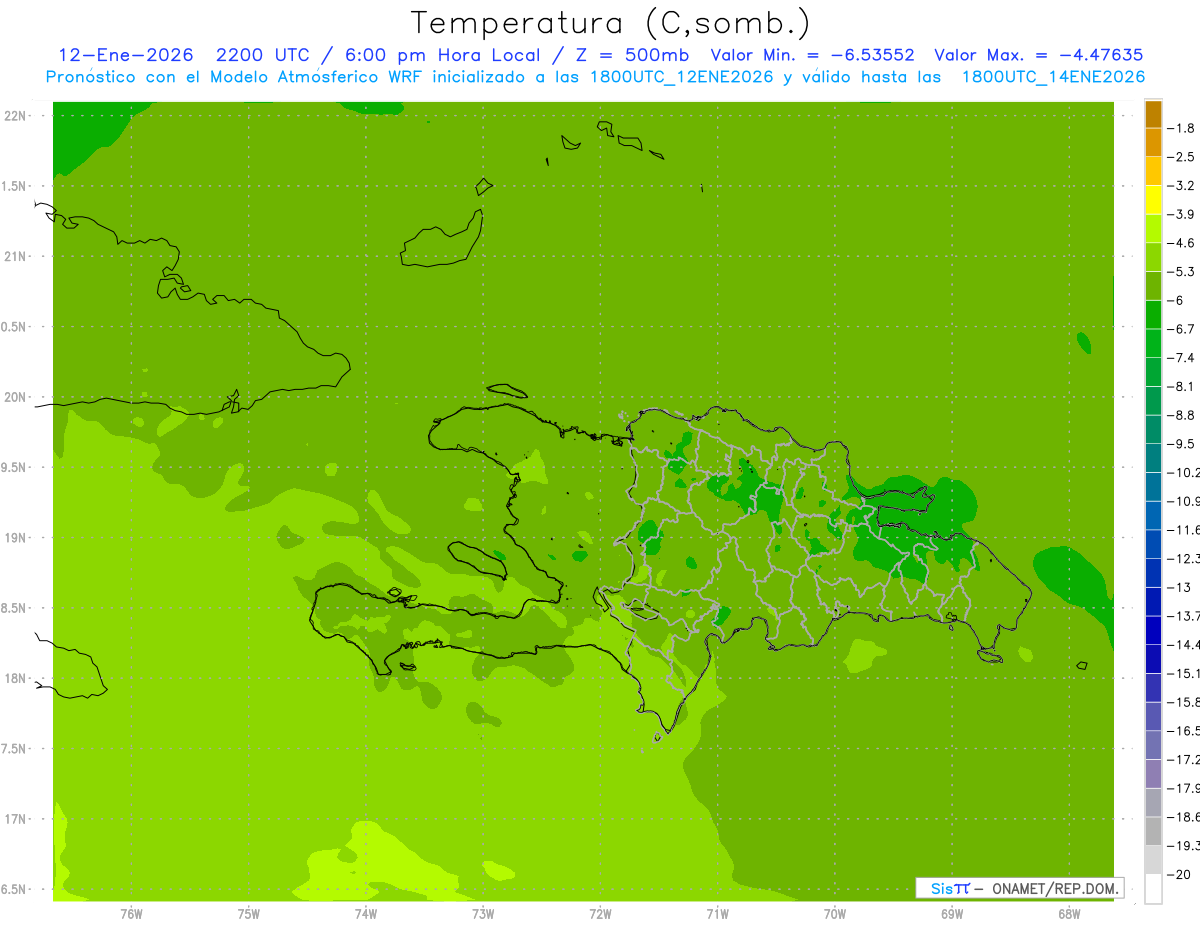
Task: Click the latitude axis label '22N'
Action: point(16,116)
